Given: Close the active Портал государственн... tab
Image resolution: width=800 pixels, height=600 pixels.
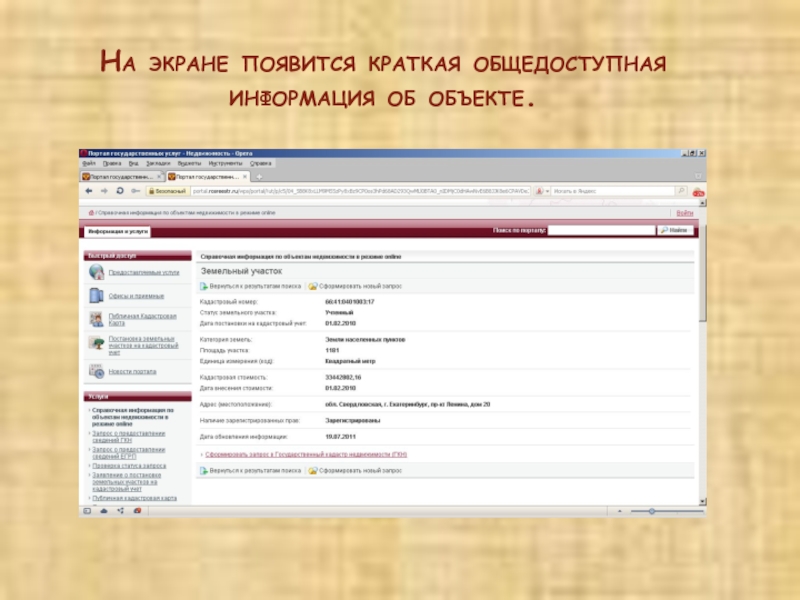Looking at the screenshot, I should pyautogui.click(x=245, y=177).
